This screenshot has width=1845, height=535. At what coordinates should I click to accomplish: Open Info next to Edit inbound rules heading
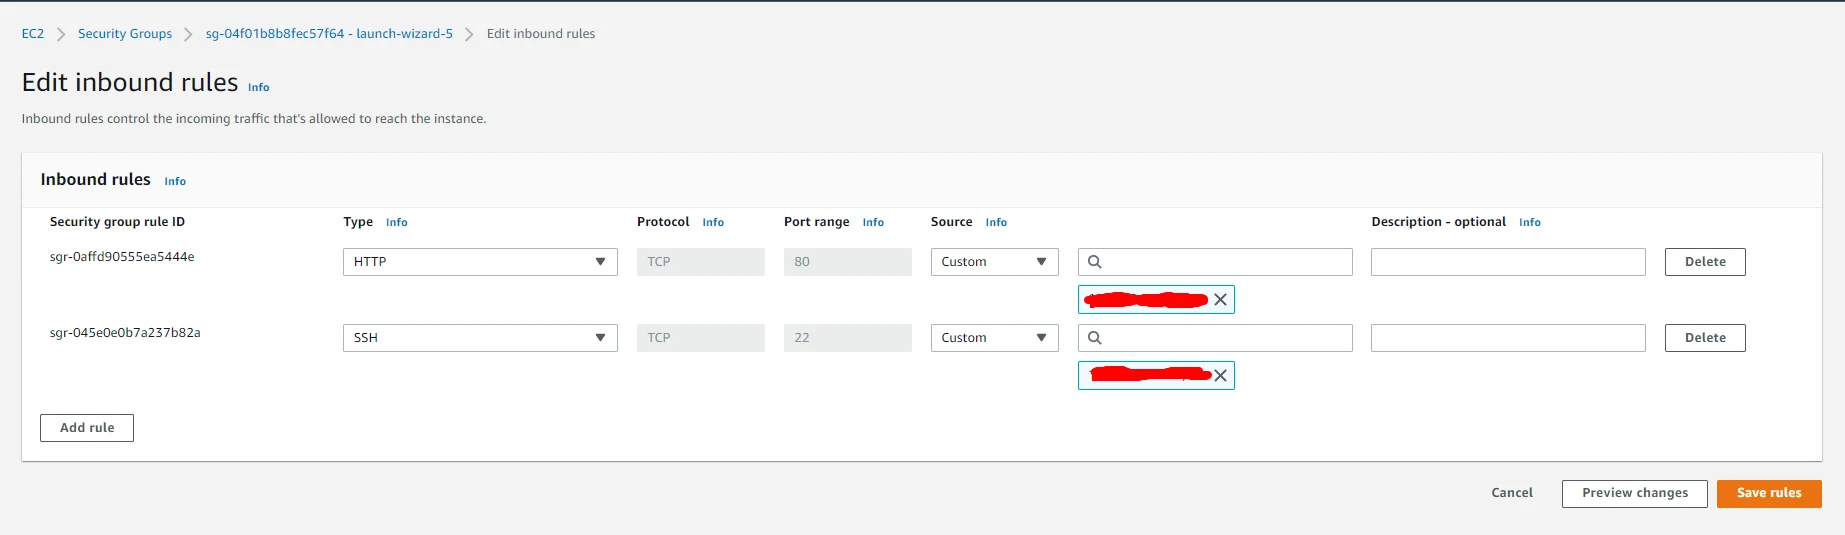point(258,87)
